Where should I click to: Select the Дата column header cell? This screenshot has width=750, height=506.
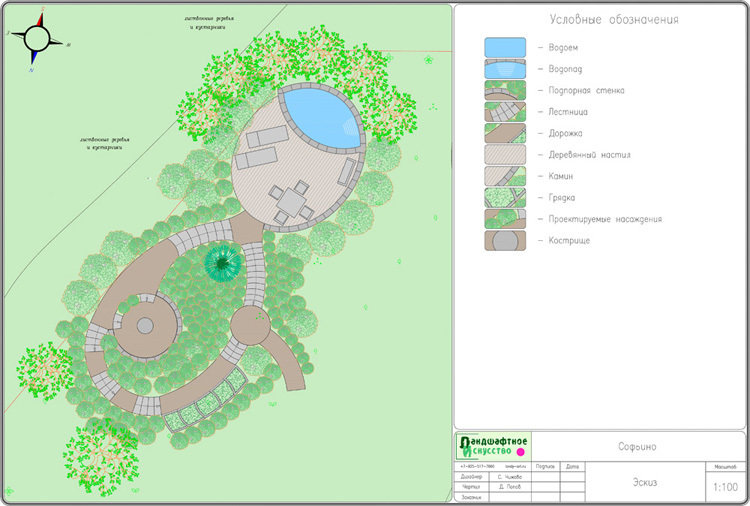tap(572, 466)
